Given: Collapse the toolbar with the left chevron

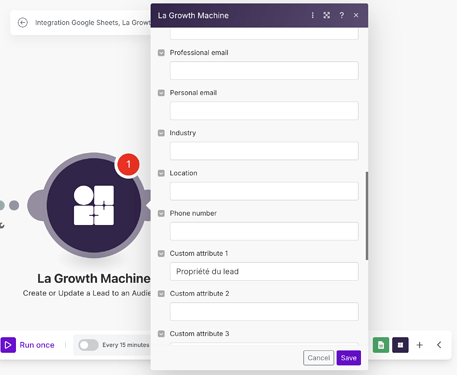Looking at the screenshot, I should point(439,345).
